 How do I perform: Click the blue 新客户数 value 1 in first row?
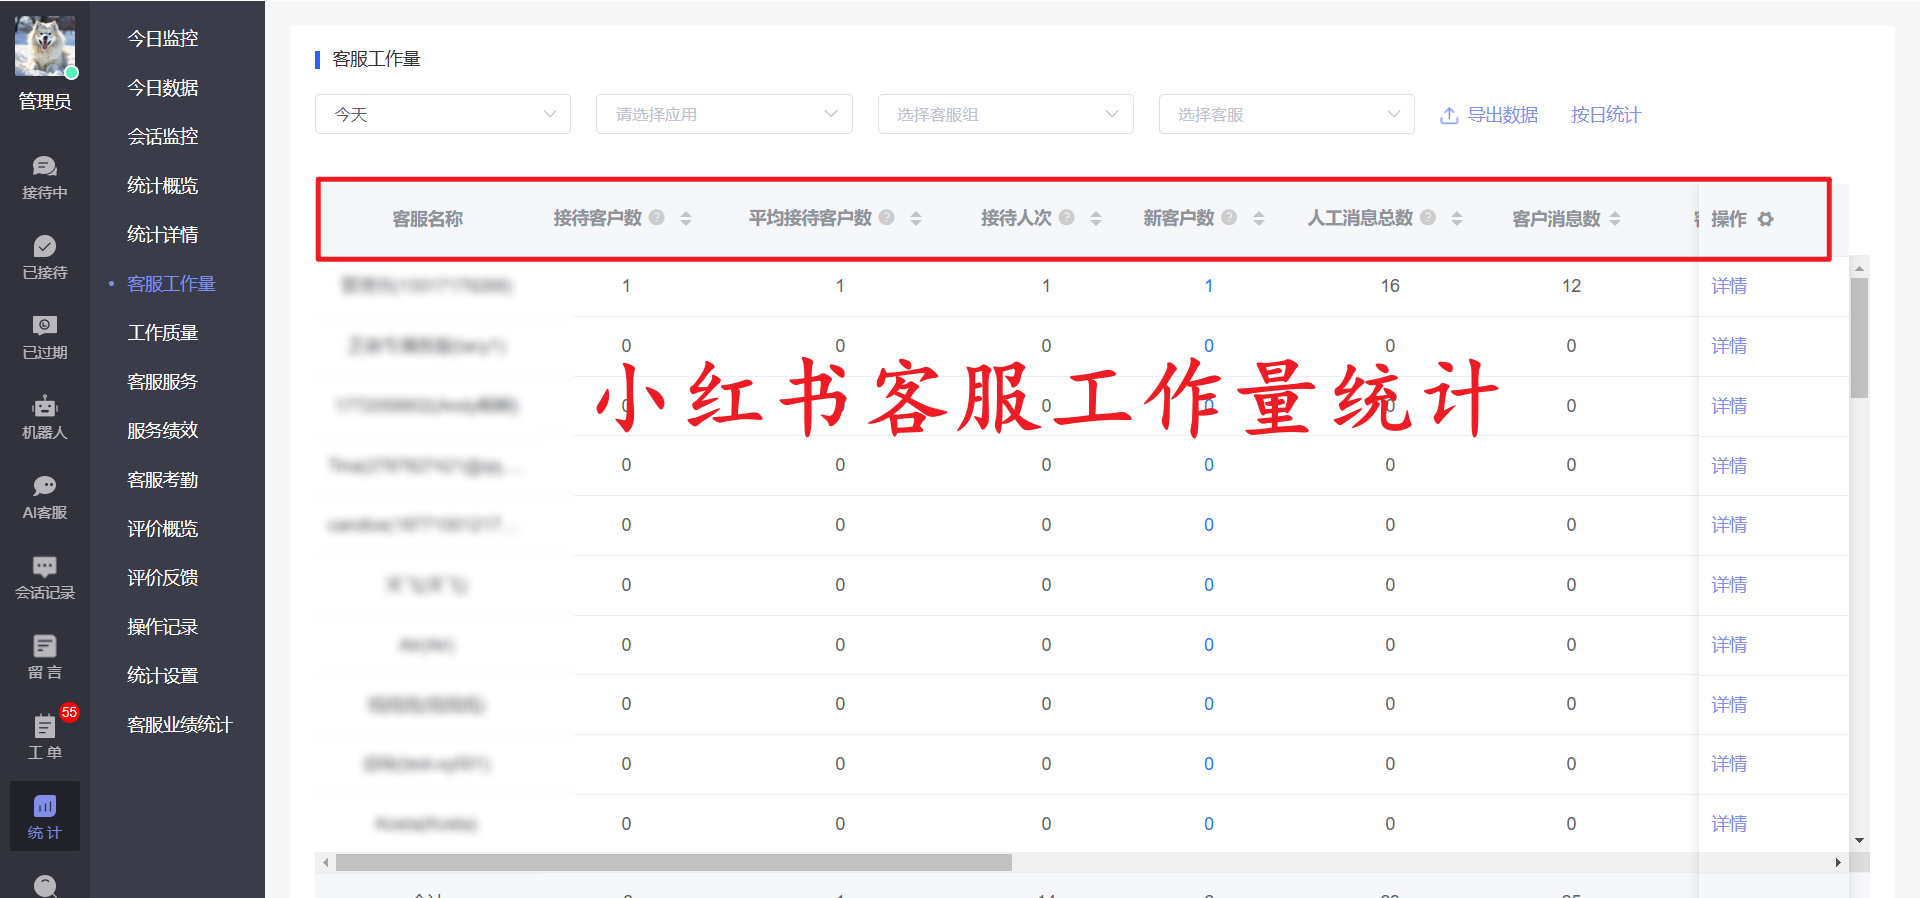(x=1209, y=286)
